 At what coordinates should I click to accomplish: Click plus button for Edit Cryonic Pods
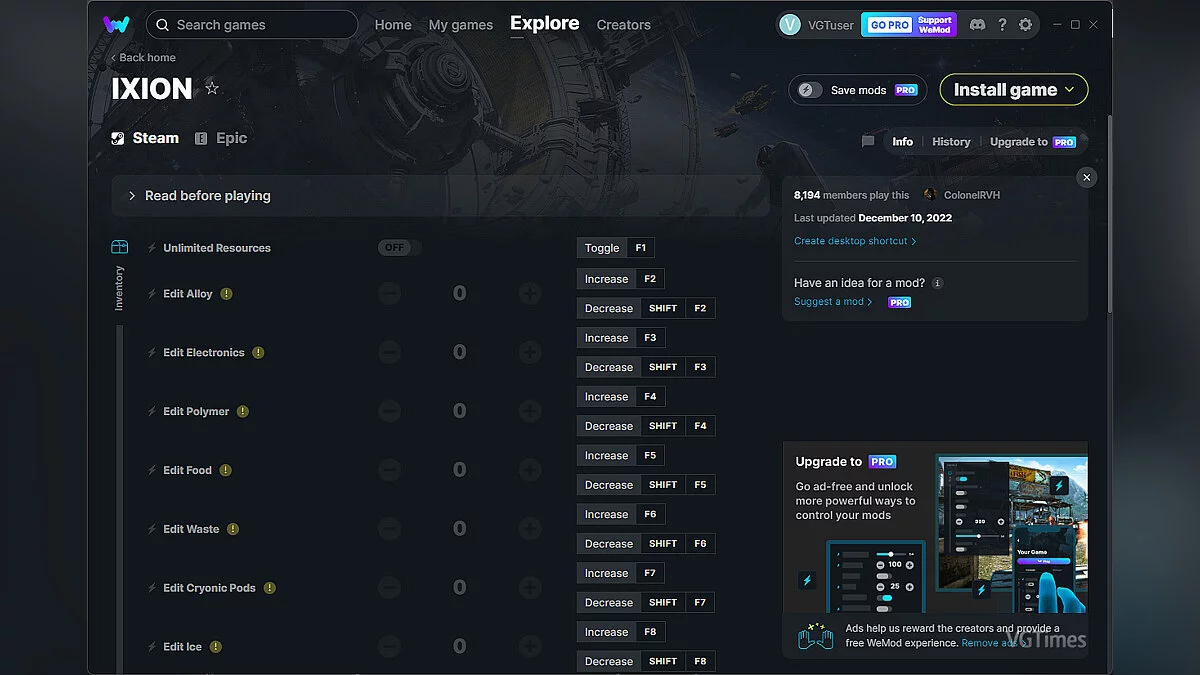click(x=530, y=587)
